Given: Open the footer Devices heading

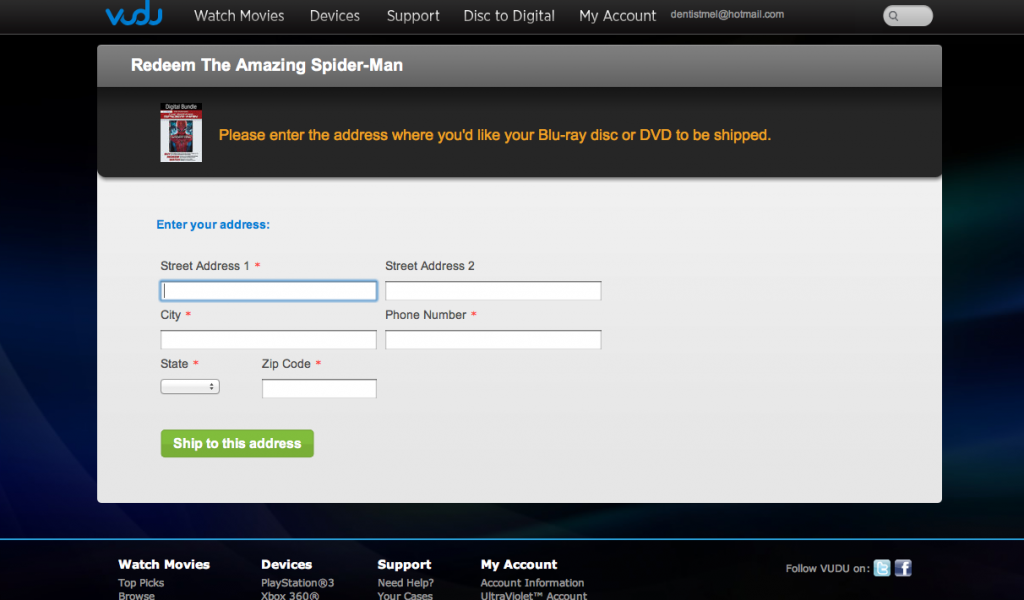Looking at the screenshot, I should click(287, 564).
